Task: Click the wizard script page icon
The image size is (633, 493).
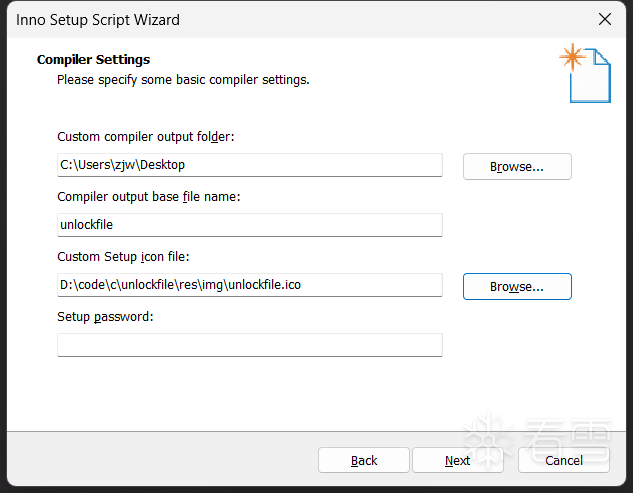Action: coord(588,73)
